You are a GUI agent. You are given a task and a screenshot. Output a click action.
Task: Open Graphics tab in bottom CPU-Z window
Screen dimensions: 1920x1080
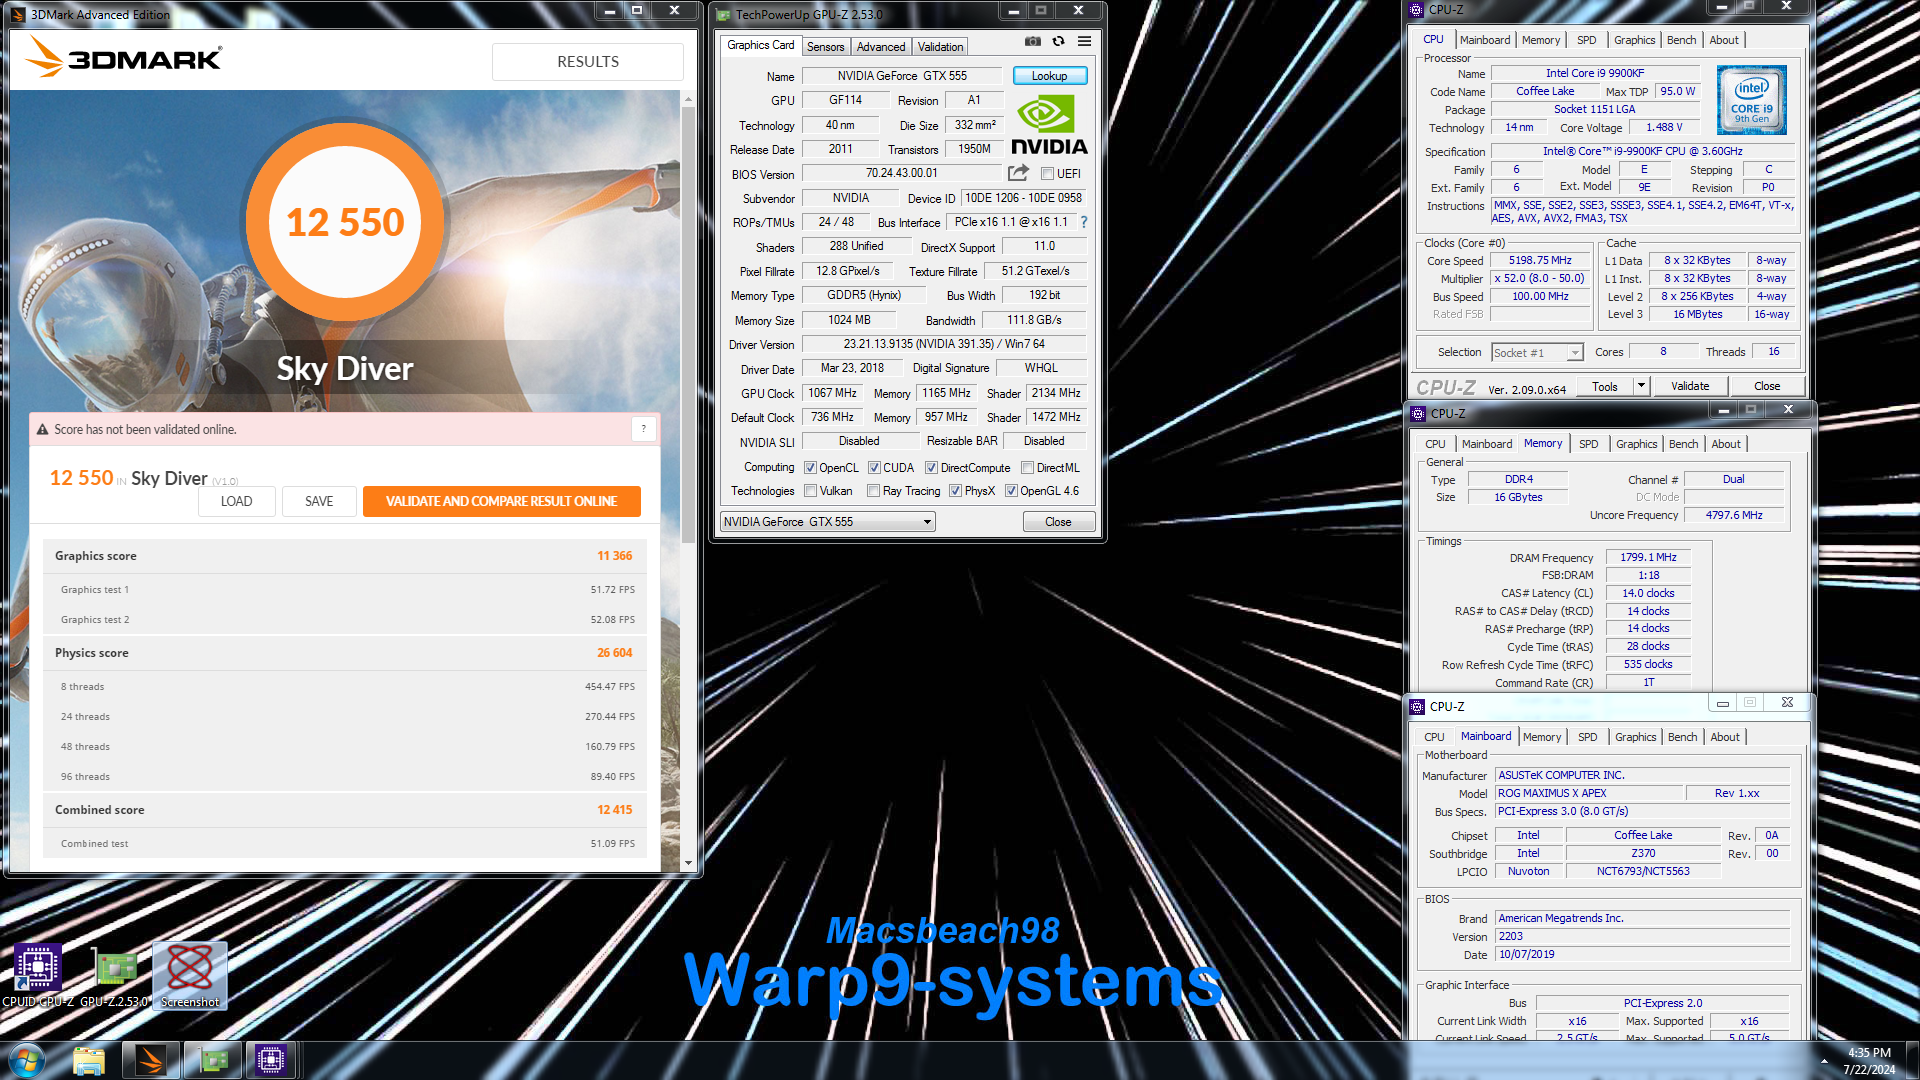pyautogui.click(x=1635, y=737)
